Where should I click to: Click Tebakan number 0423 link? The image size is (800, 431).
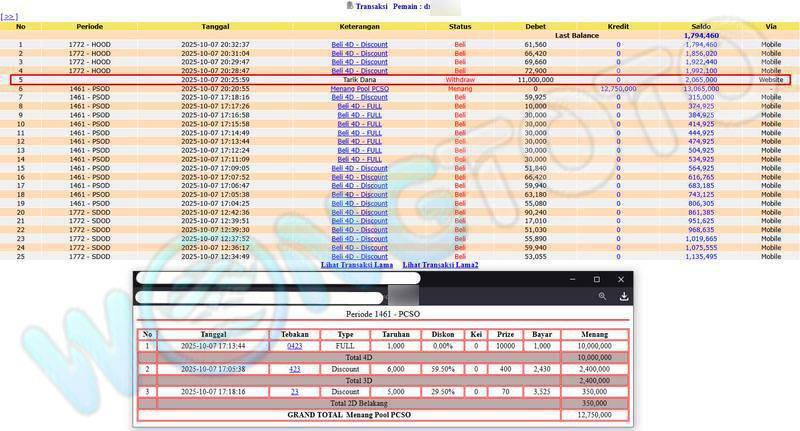(x=294, y=346)
